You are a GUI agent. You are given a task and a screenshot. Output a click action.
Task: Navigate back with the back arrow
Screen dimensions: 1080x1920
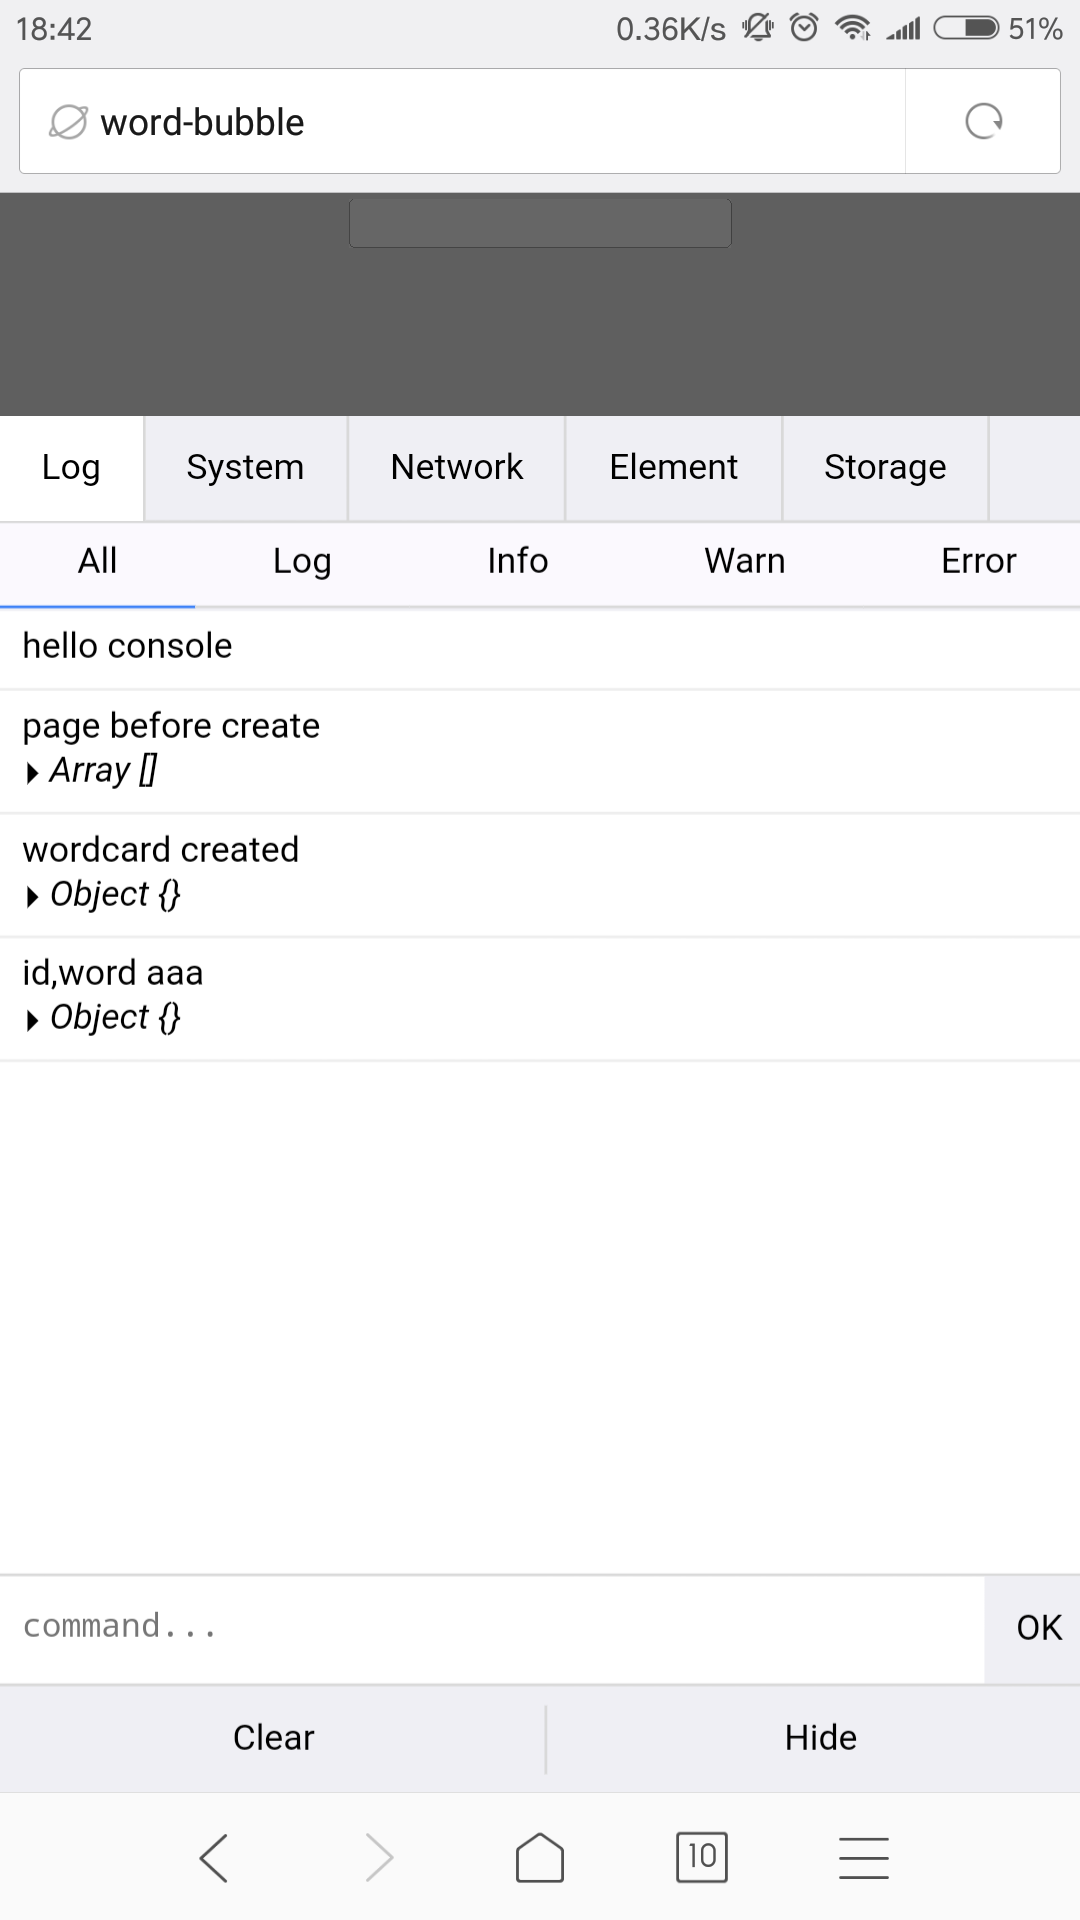pos(214,1857)
